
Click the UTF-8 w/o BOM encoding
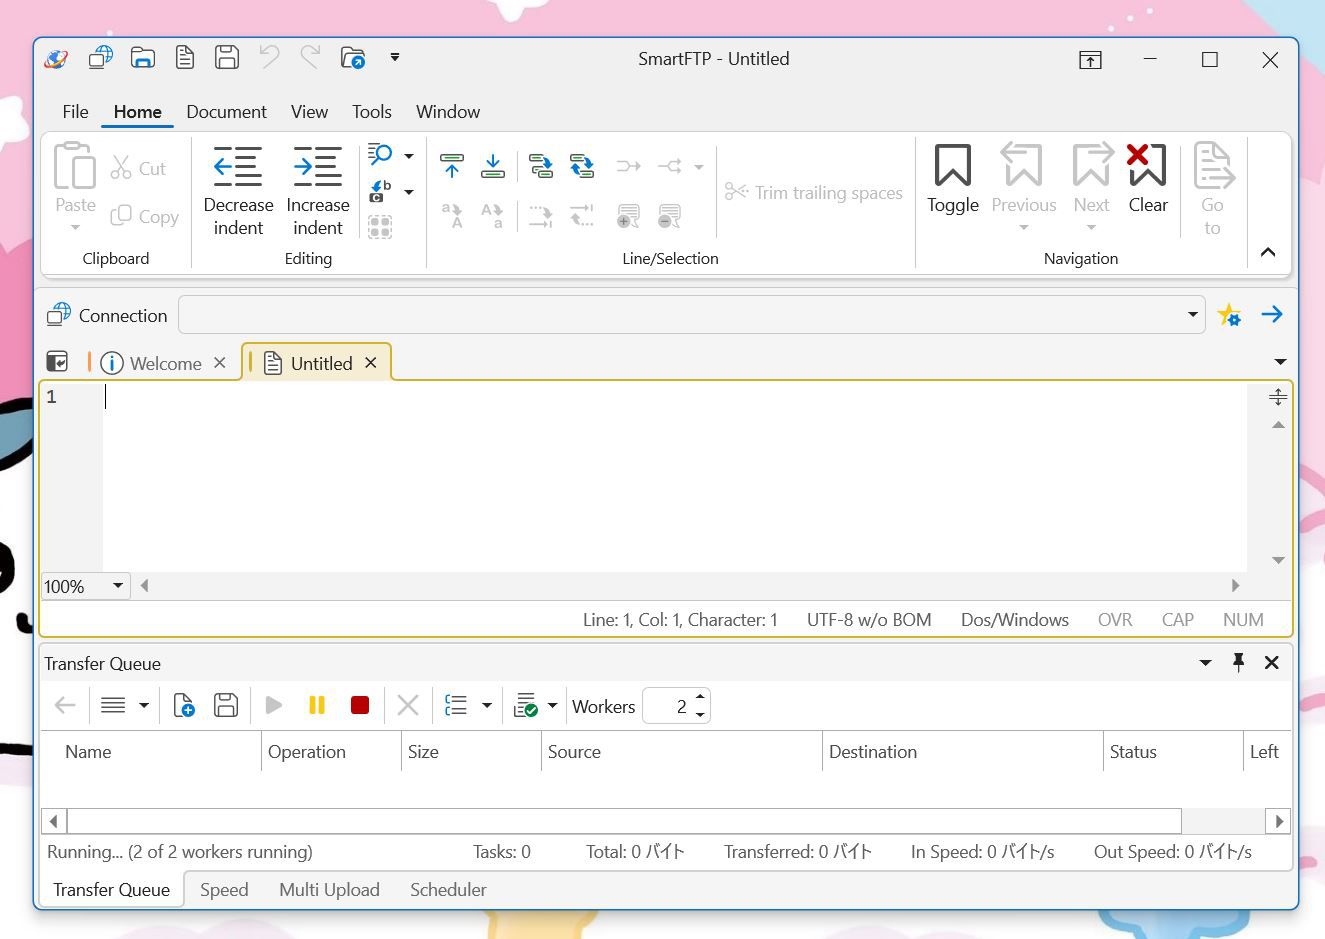click(x=869, y=620)
